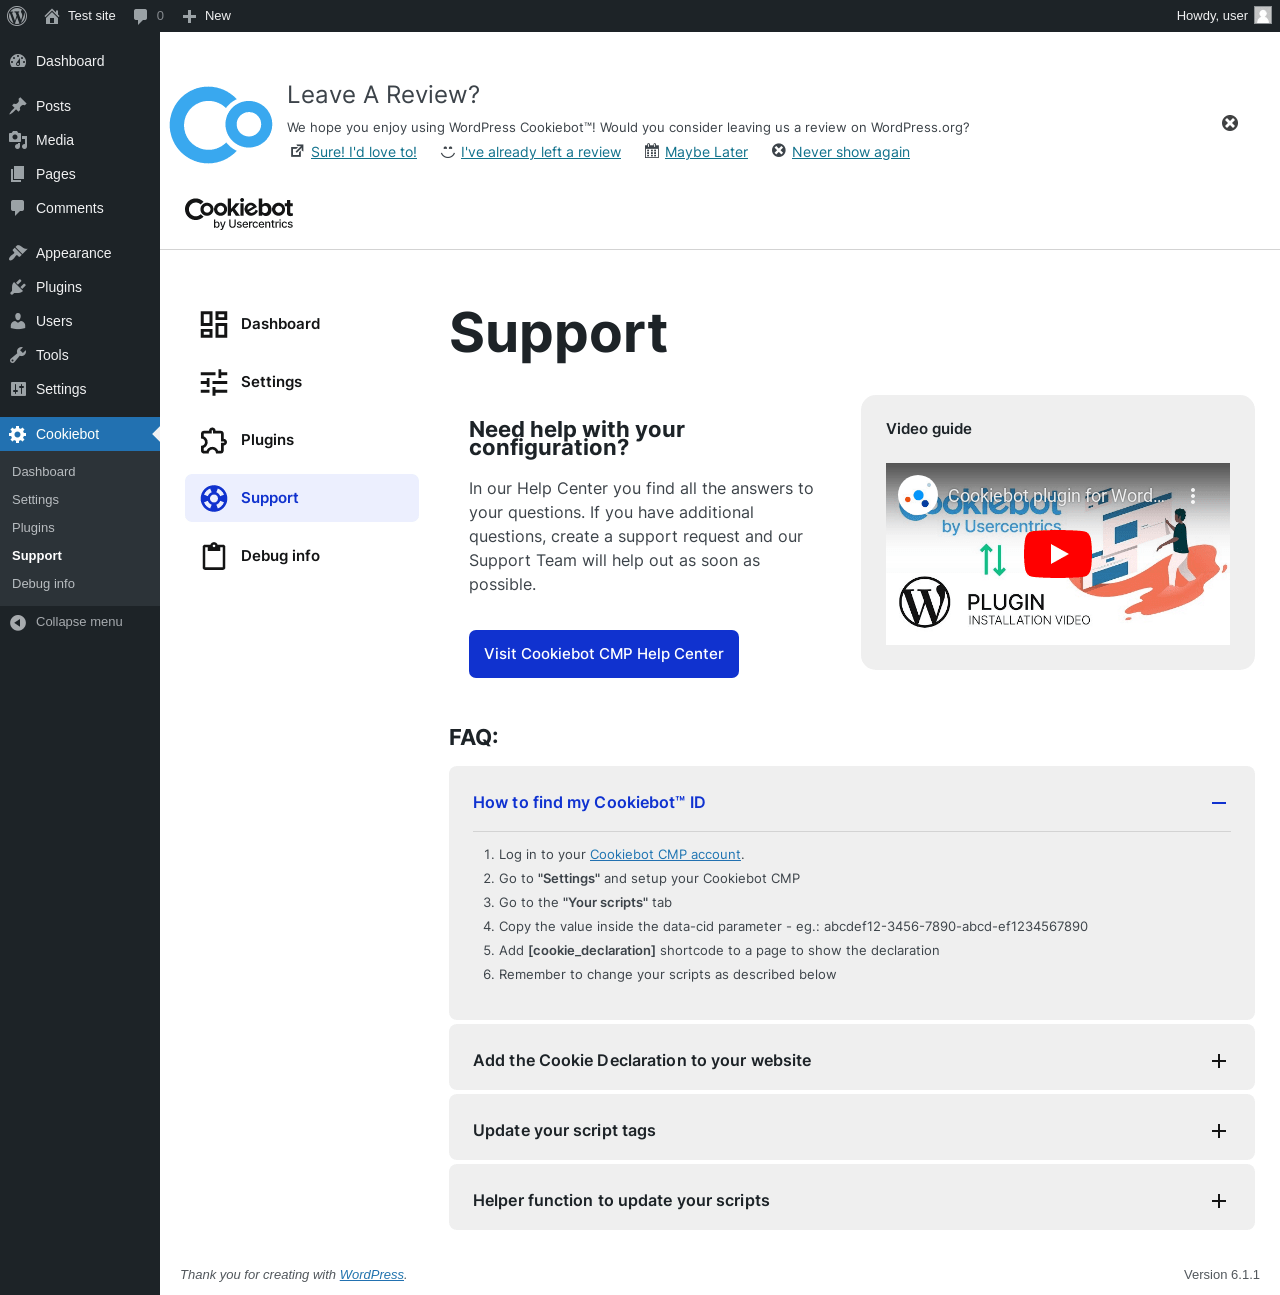Click the Cookiebot plugin video title
Image resolution: width=1280 pixels, height=1295 pixels.
tap(1057, 496)
